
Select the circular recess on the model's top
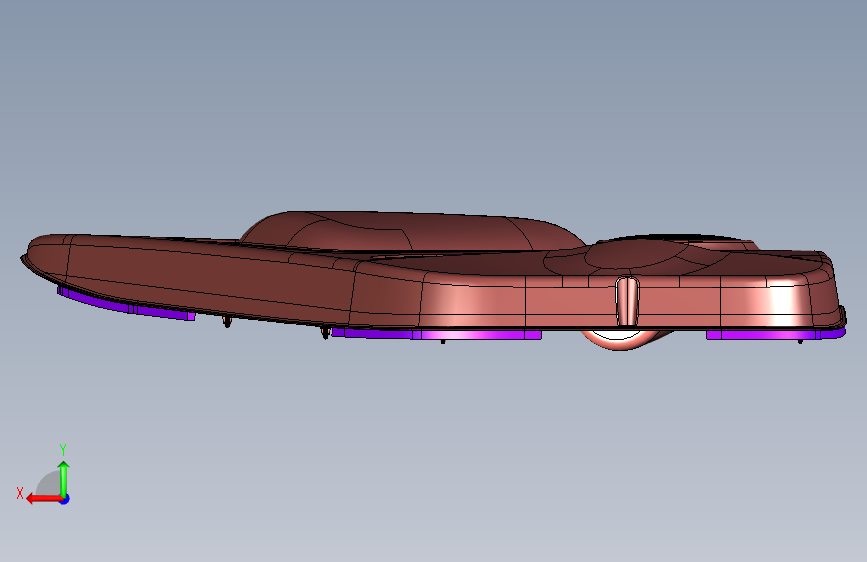coord(636,255)
